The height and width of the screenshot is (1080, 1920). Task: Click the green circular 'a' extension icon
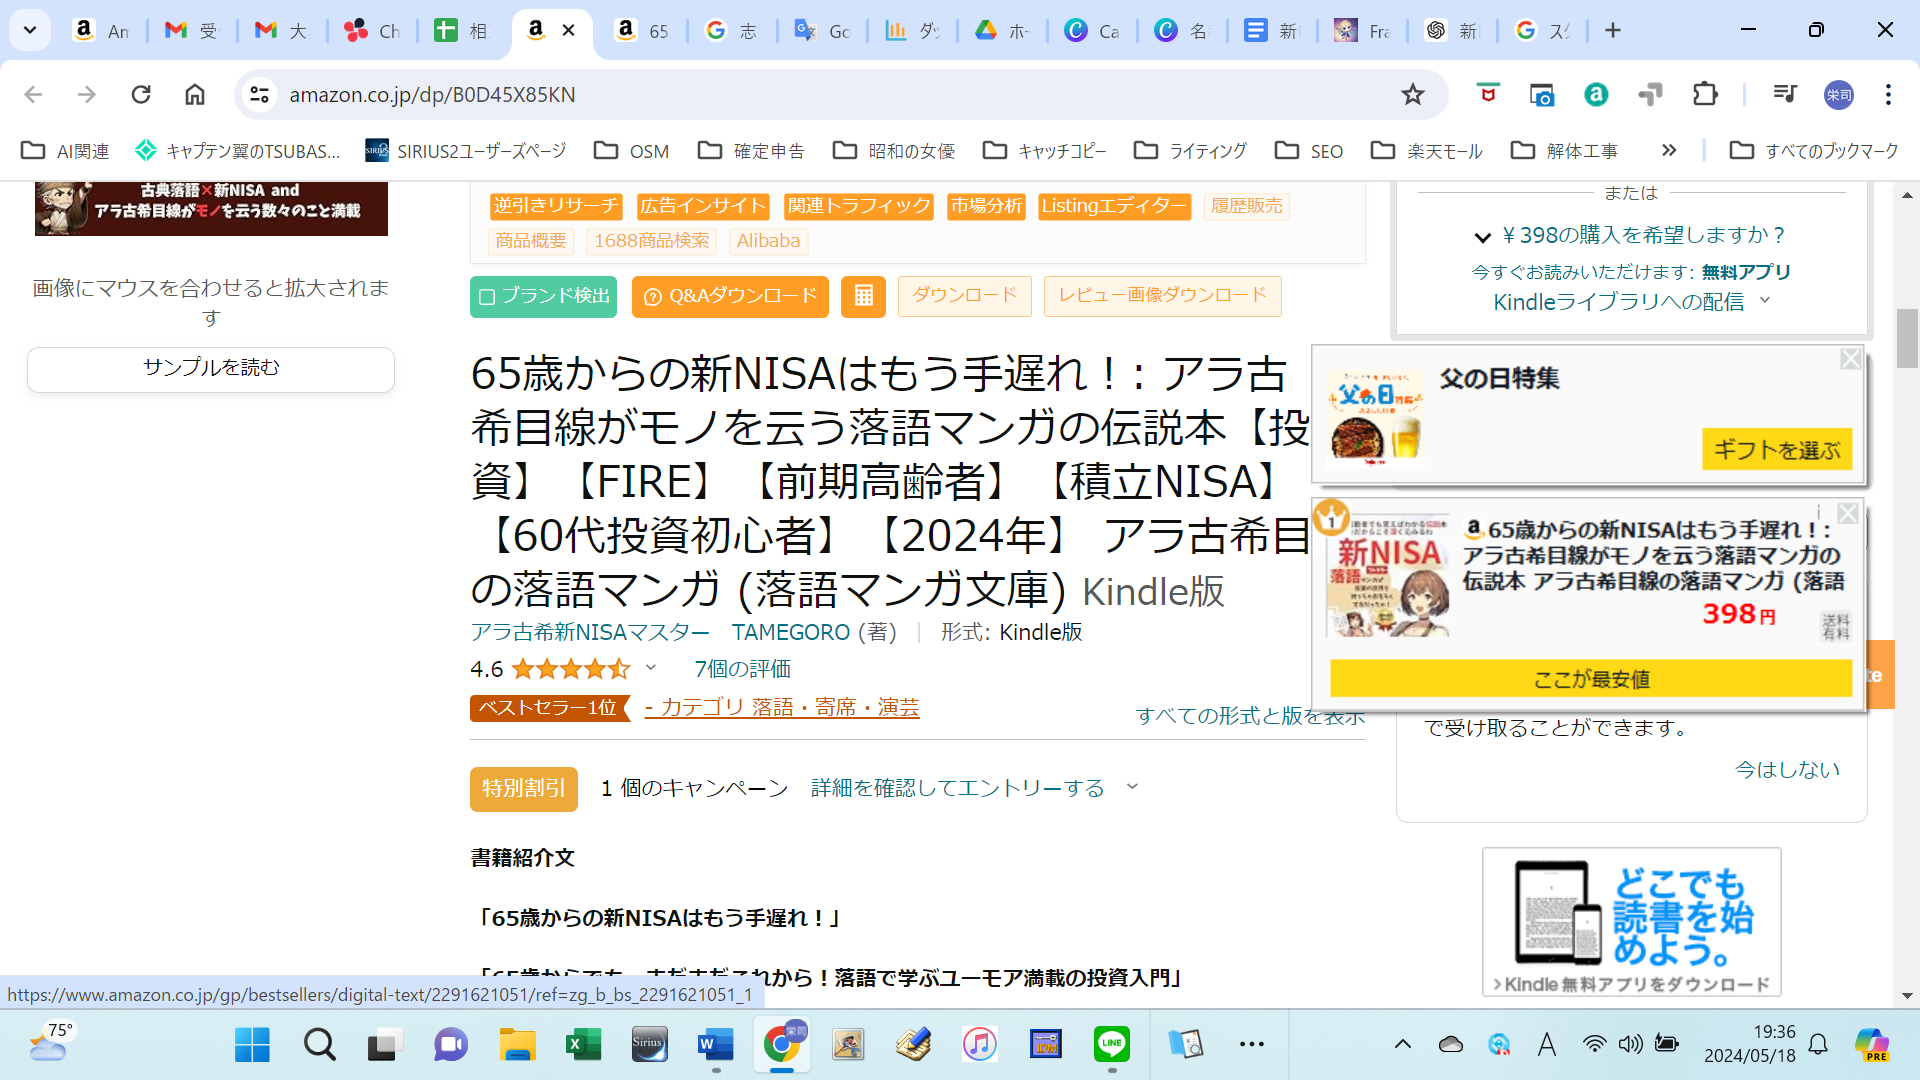[x=1596, y=94]
